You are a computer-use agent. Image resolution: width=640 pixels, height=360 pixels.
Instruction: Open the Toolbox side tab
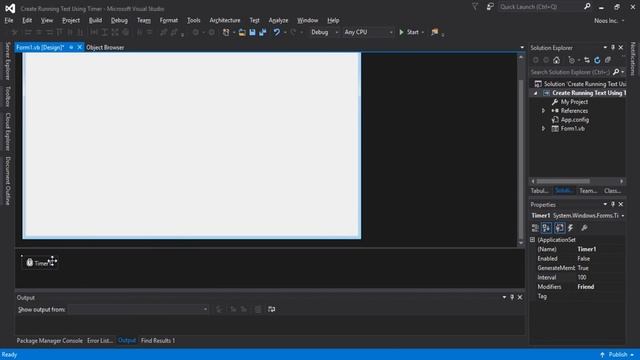[x=7, y=96]
